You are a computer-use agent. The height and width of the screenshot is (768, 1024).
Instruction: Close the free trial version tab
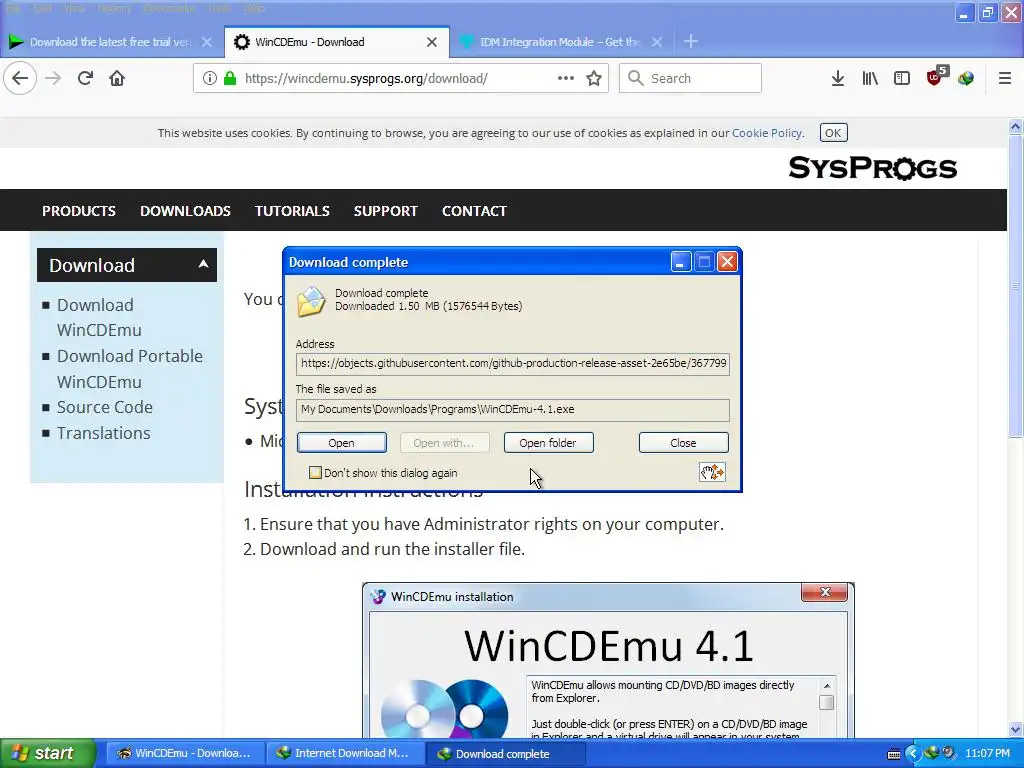206,42
